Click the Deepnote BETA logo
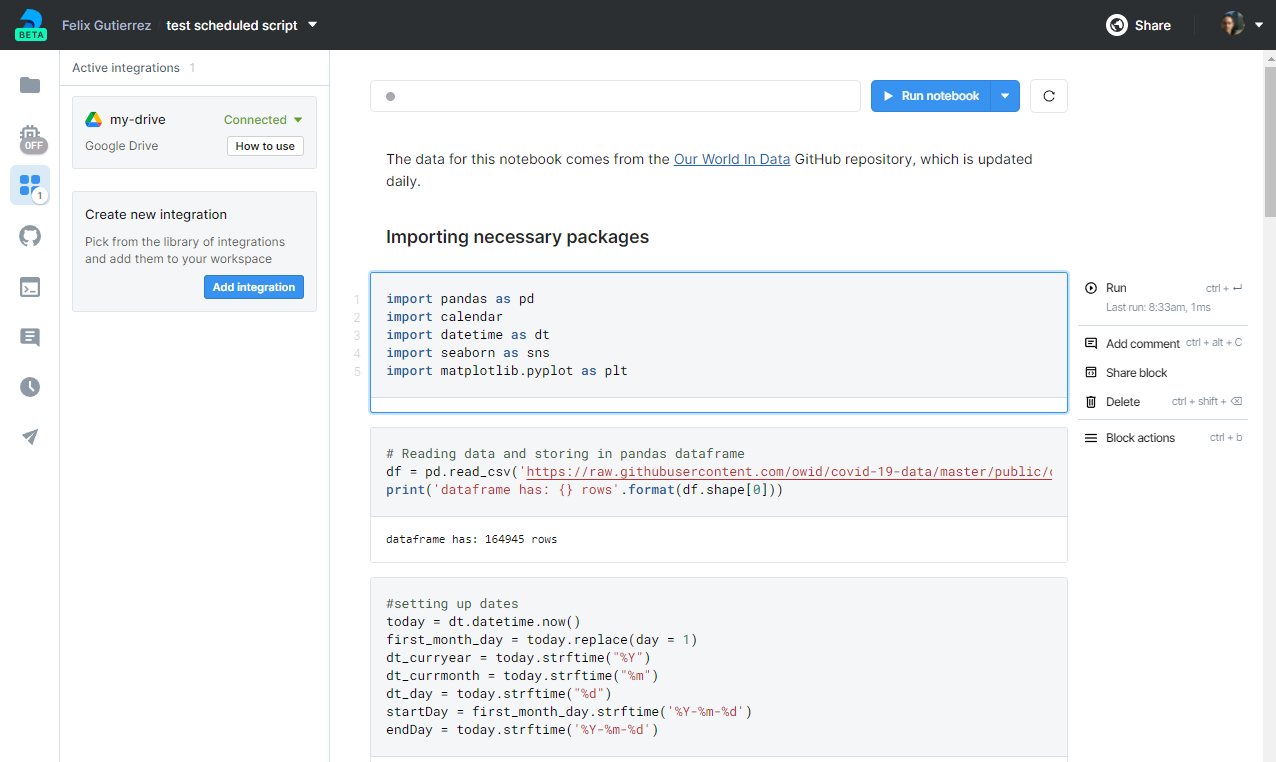1276x762 pixels. point(31,25)
